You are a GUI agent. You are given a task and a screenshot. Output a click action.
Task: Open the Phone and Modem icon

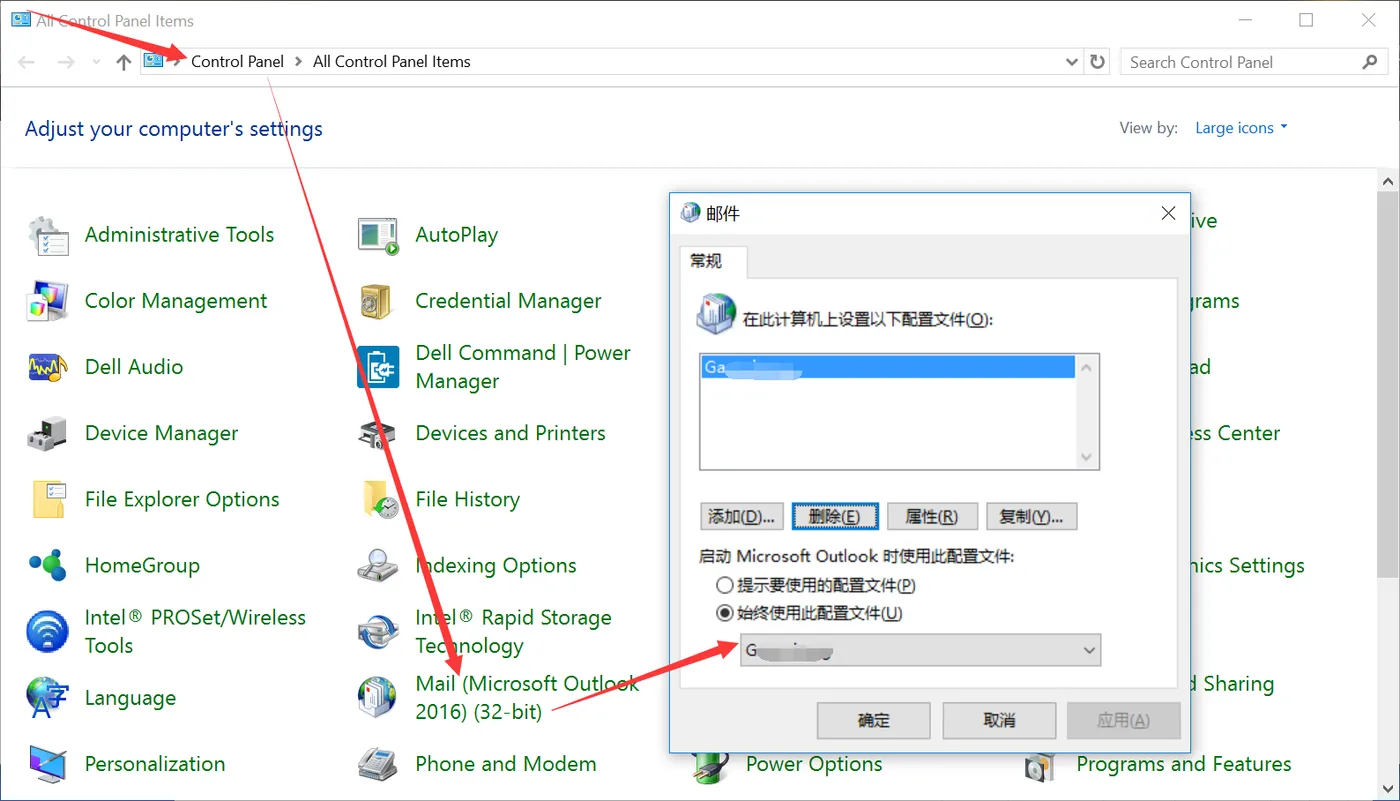(379, 764)
